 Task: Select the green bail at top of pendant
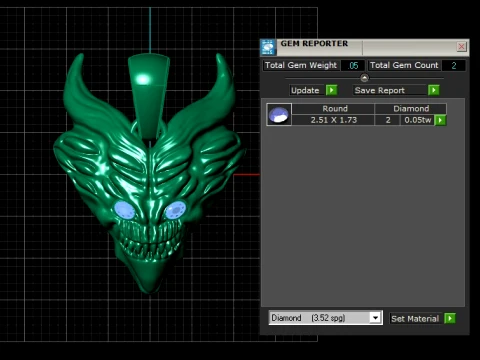[148, 97]
